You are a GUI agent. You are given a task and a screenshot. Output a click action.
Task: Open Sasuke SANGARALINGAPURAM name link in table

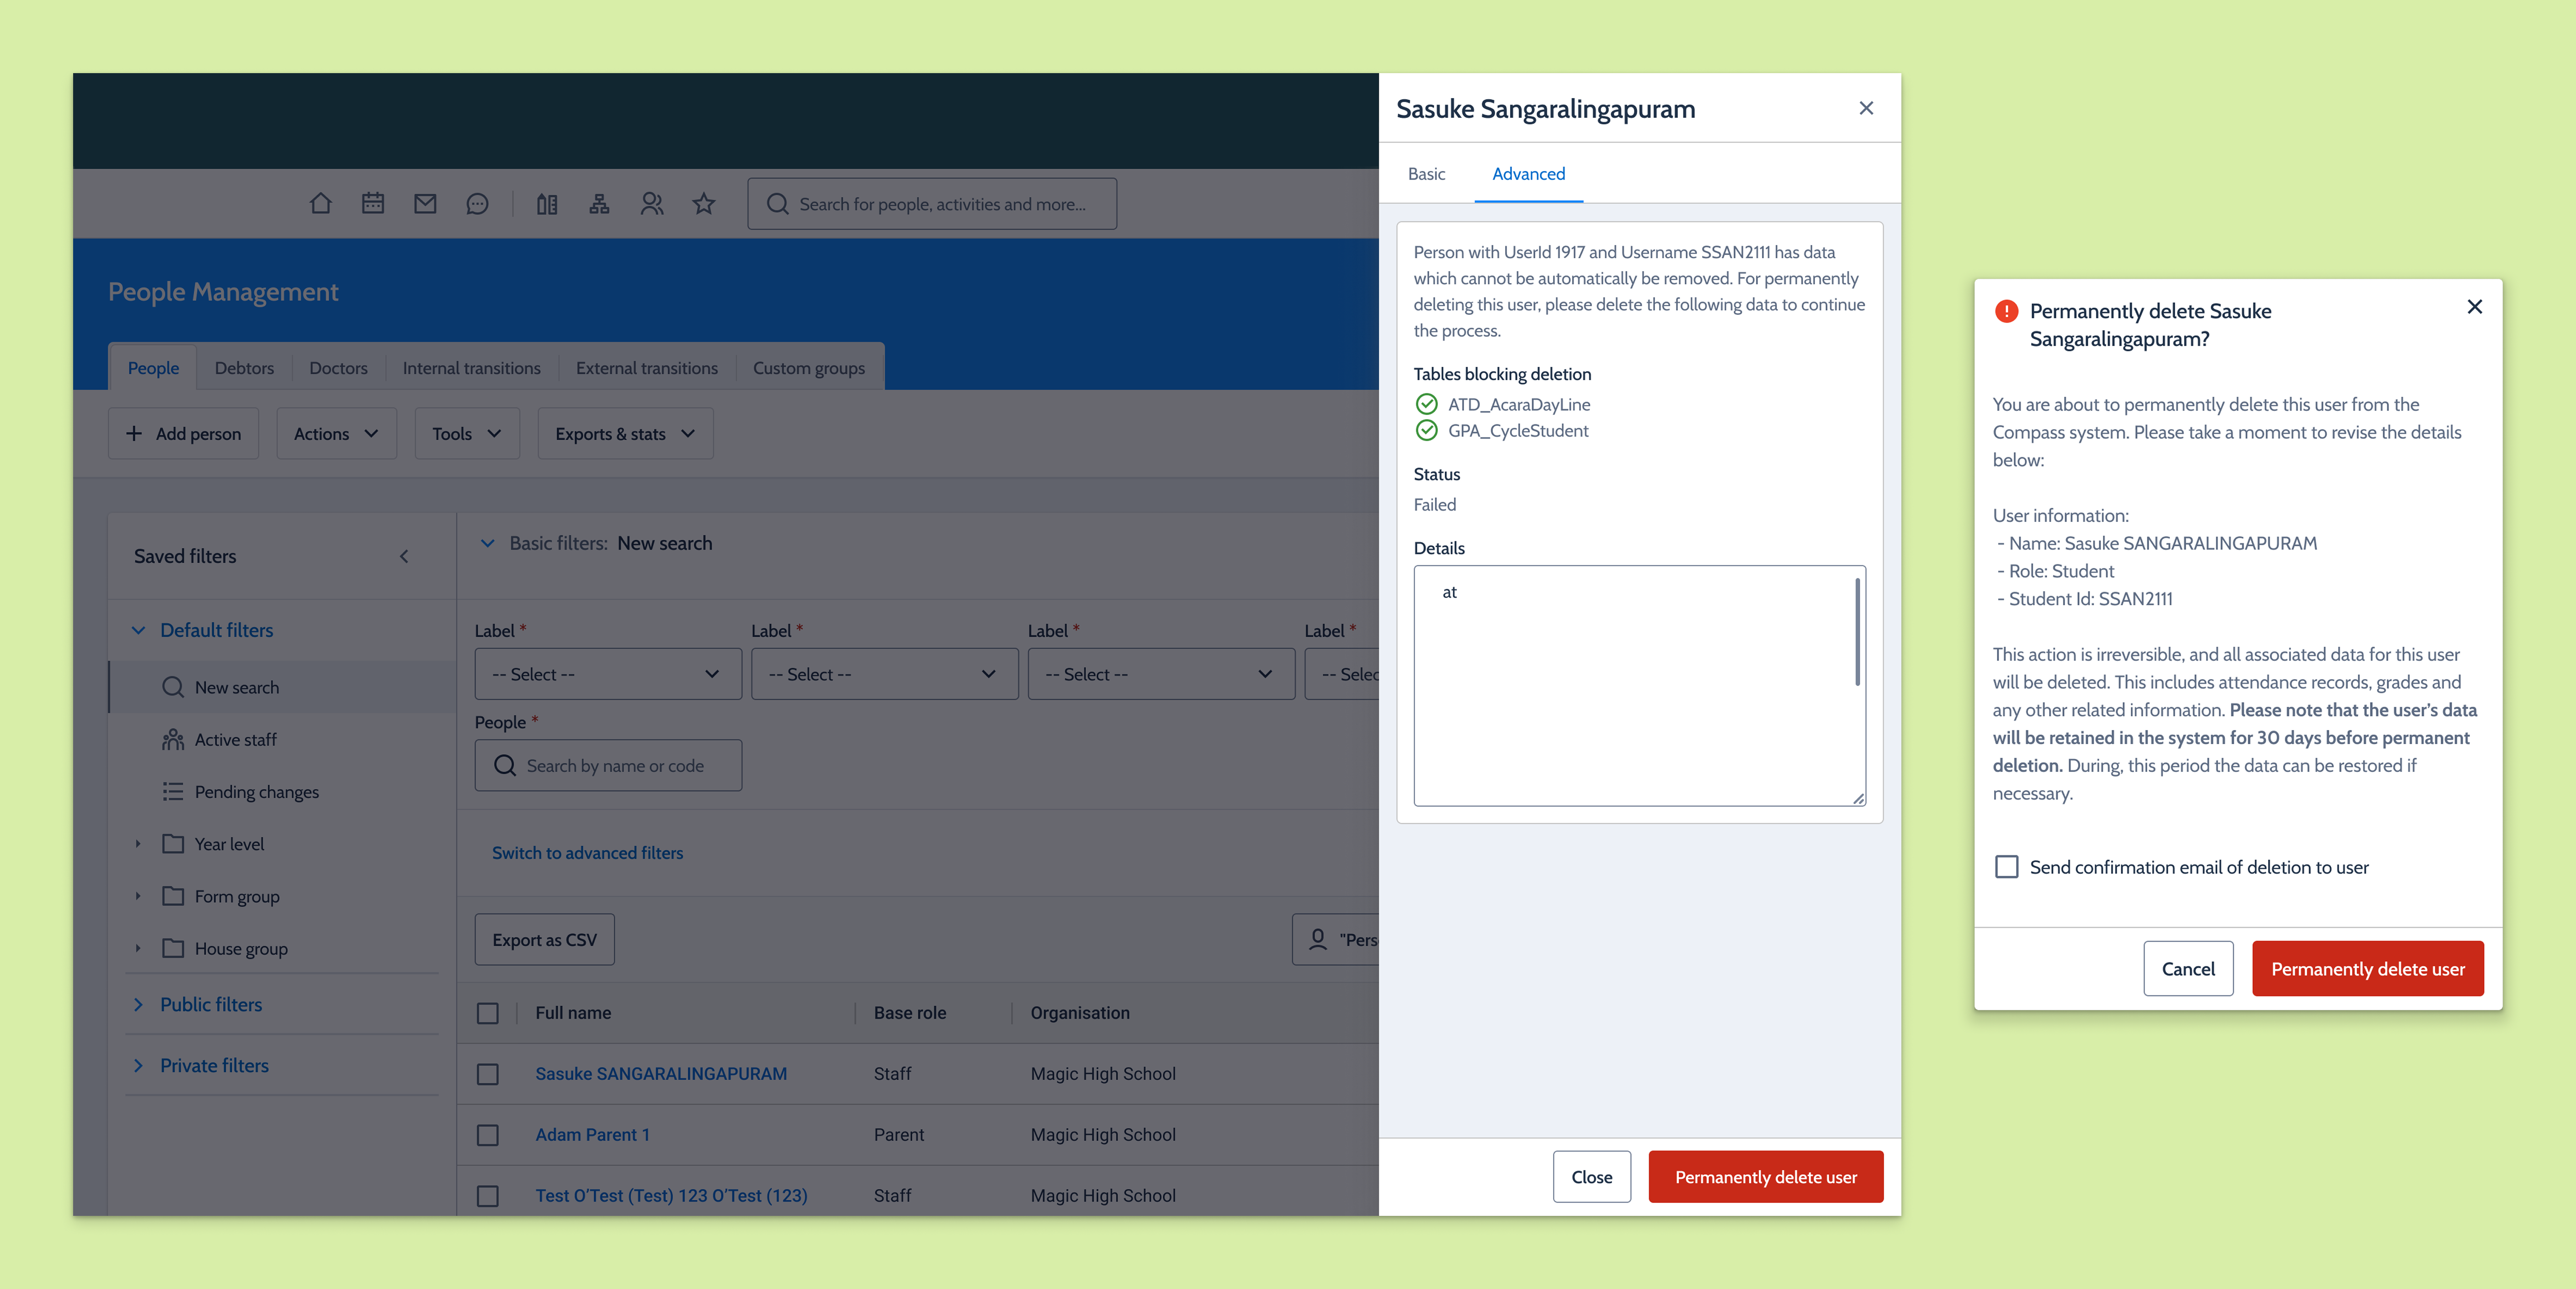(x=661, y=1074)
